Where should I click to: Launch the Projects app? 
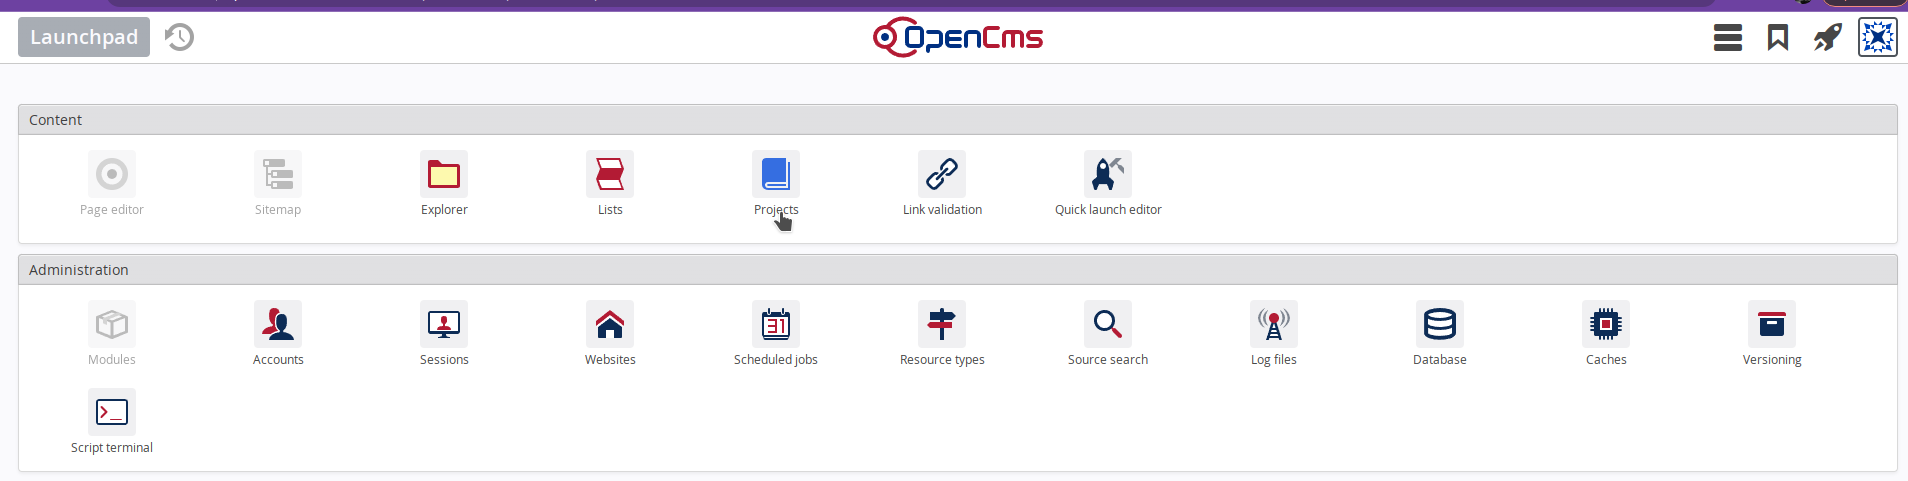pos(775,175)
